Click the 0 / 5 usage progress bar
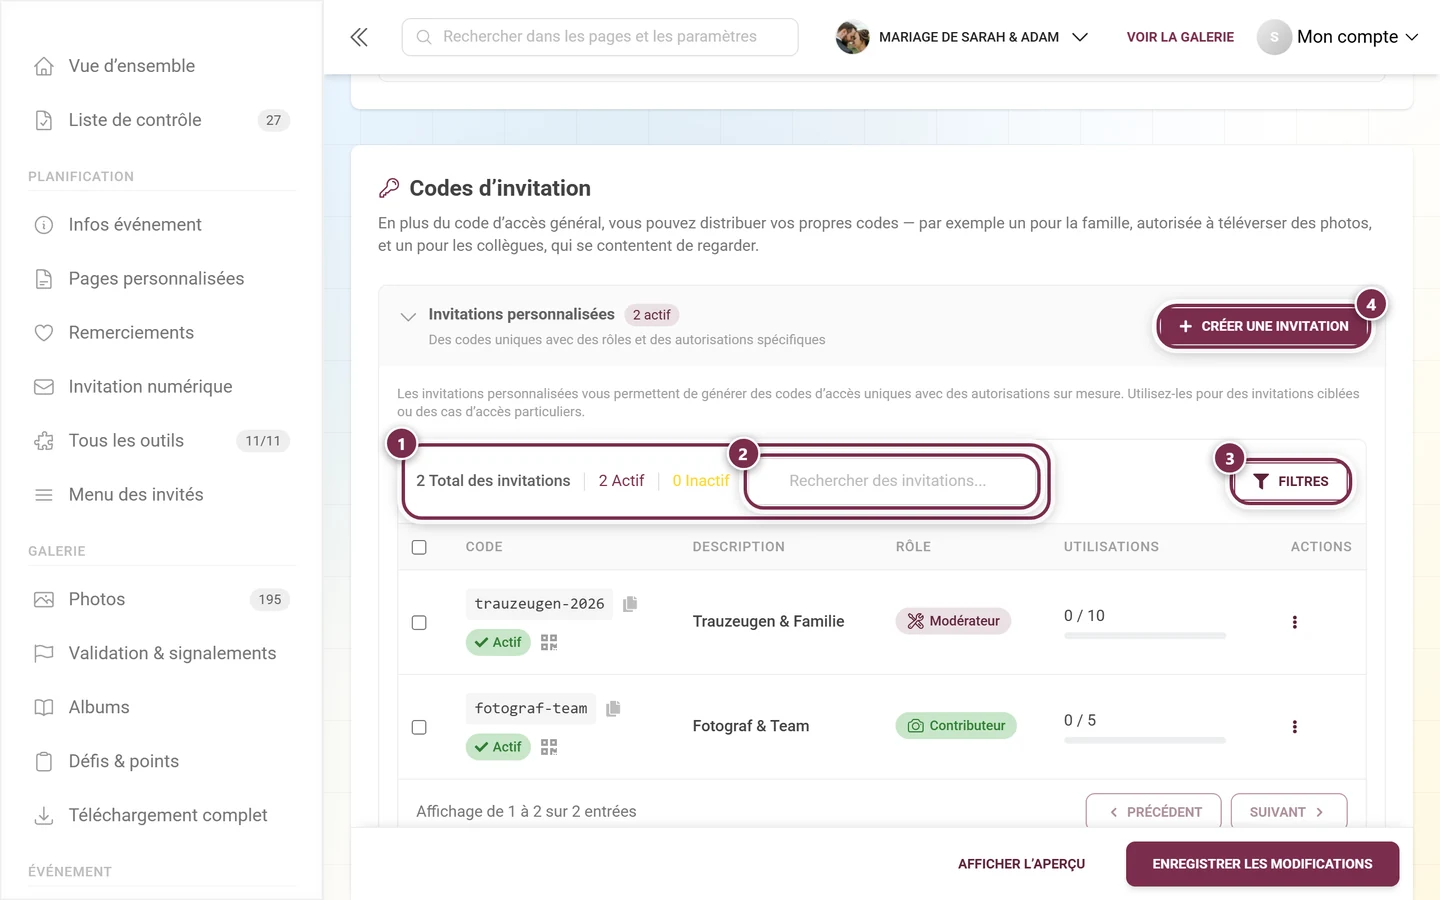1440x900 pixels. click(1145, 740)
